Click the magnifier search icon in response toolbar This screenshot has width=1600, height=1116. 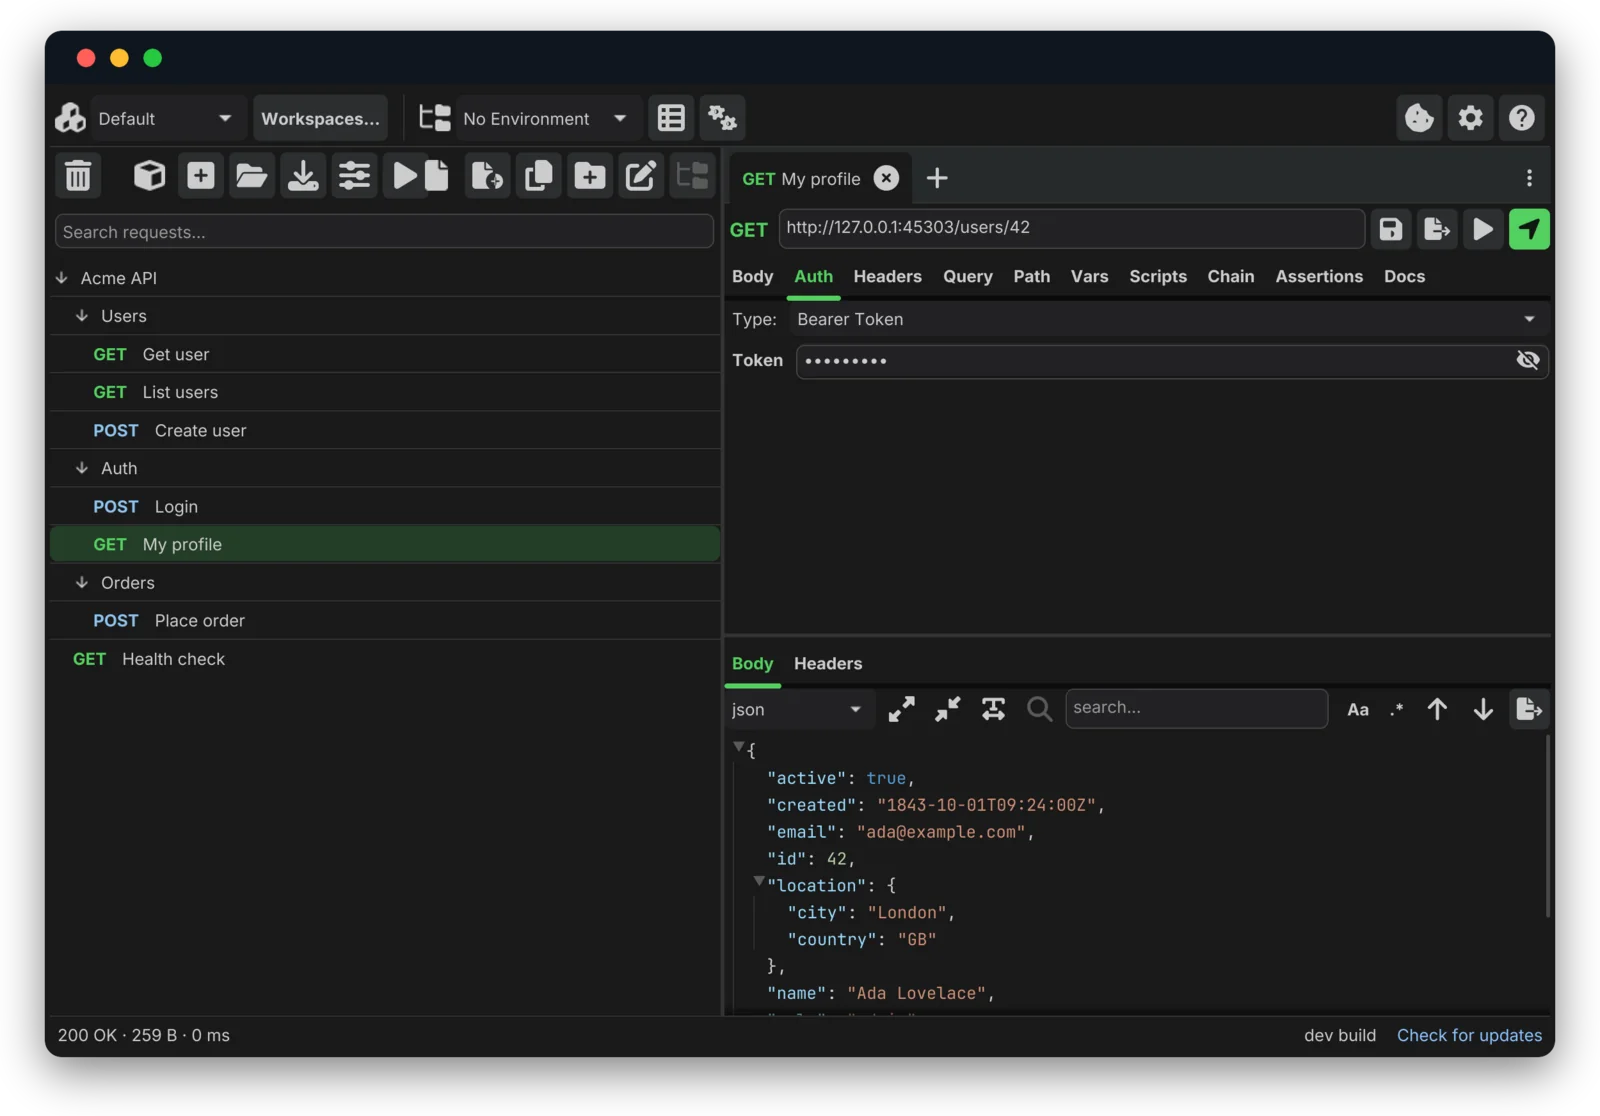[x=1039, y=709]
